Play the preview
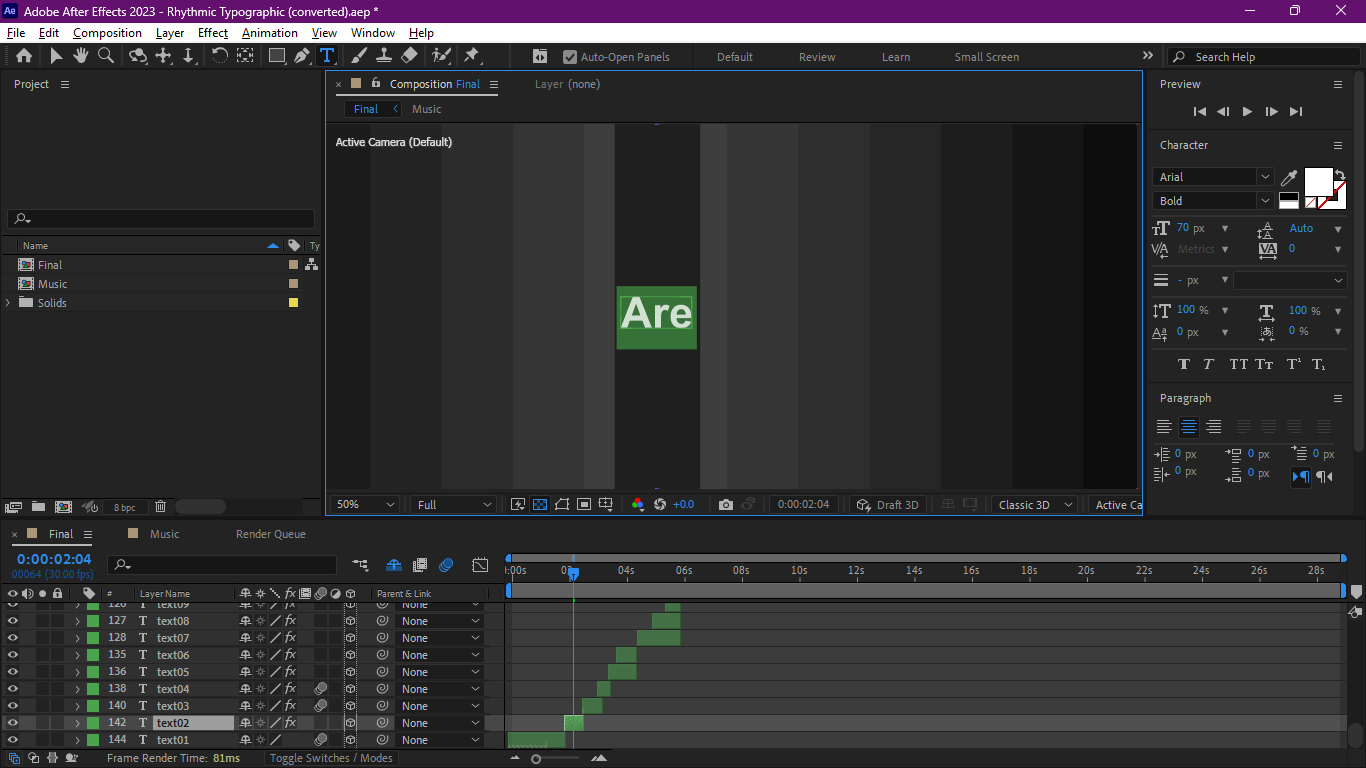The width and height of the screenshot is (1366, 768). (1247, 112)
